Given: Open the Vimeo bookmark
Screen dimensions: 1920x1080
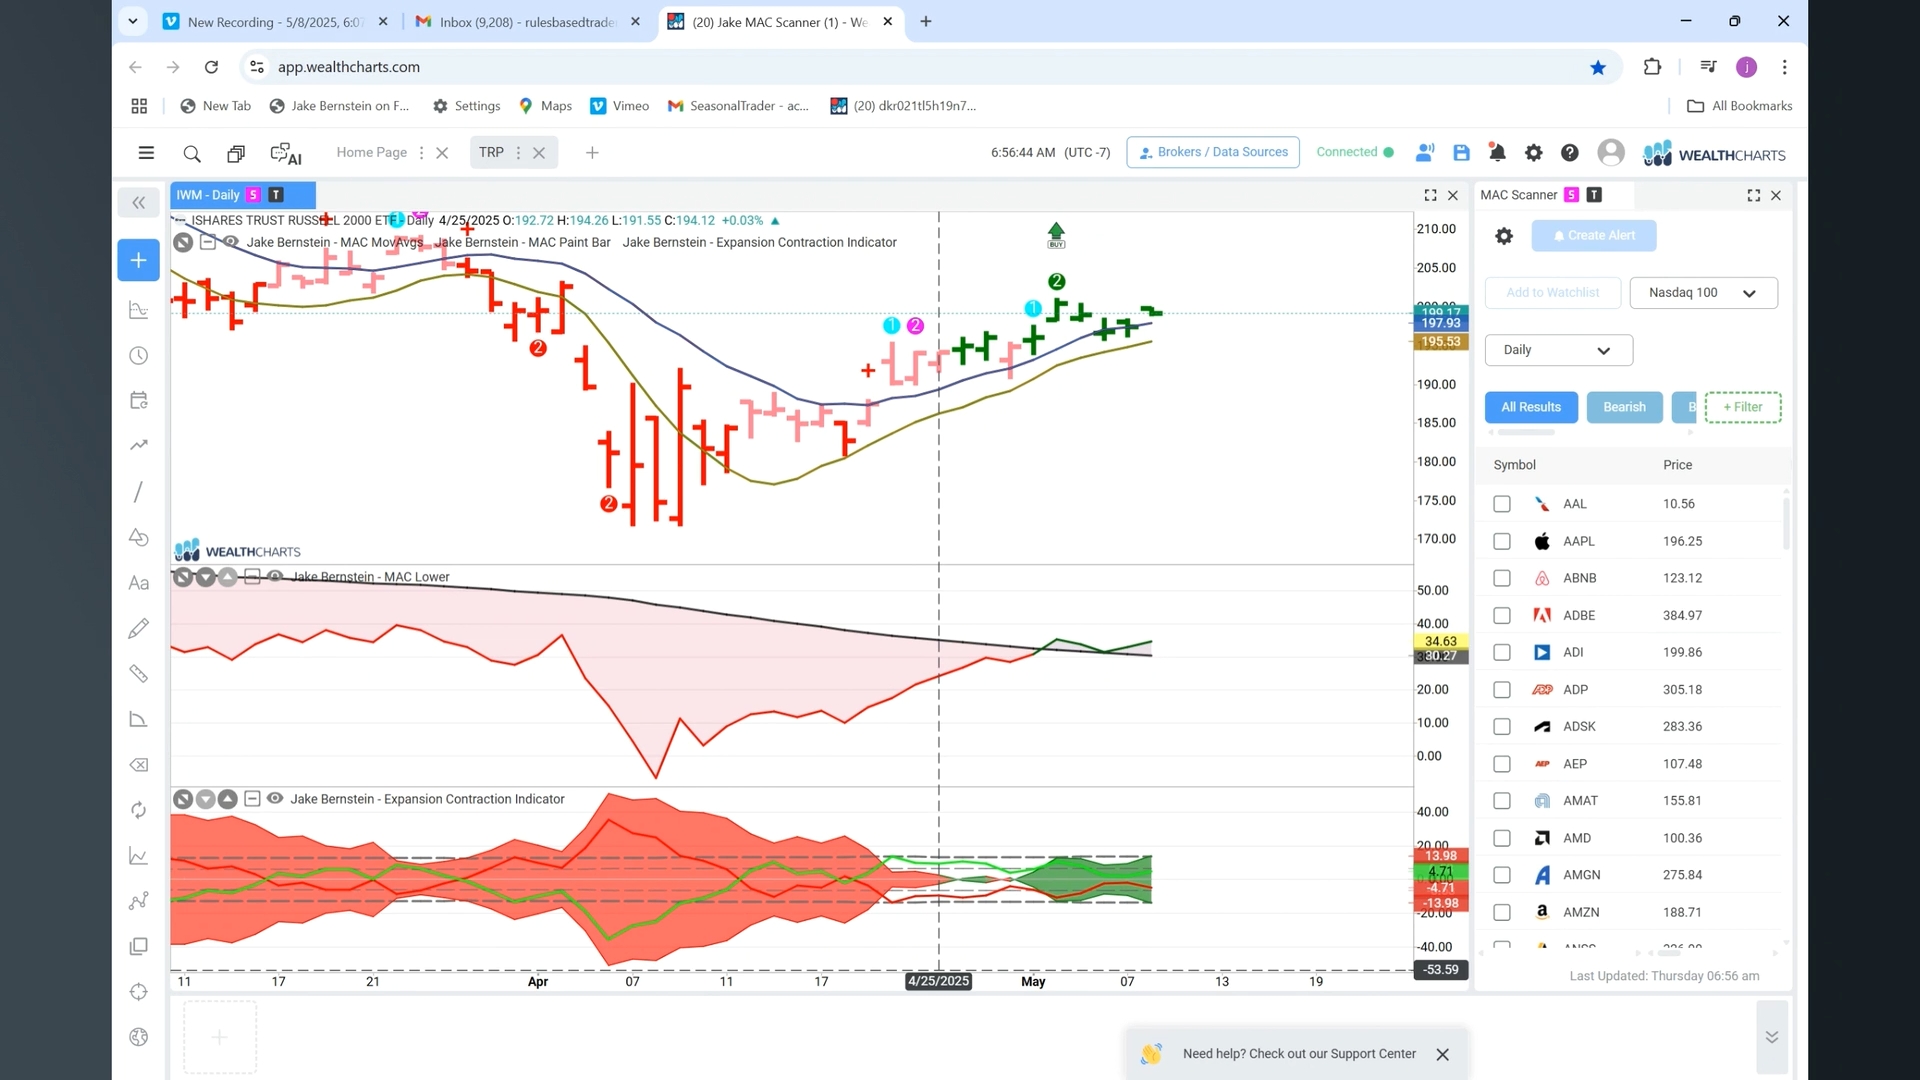Looking at the screenshot, I should pos(619,106).
